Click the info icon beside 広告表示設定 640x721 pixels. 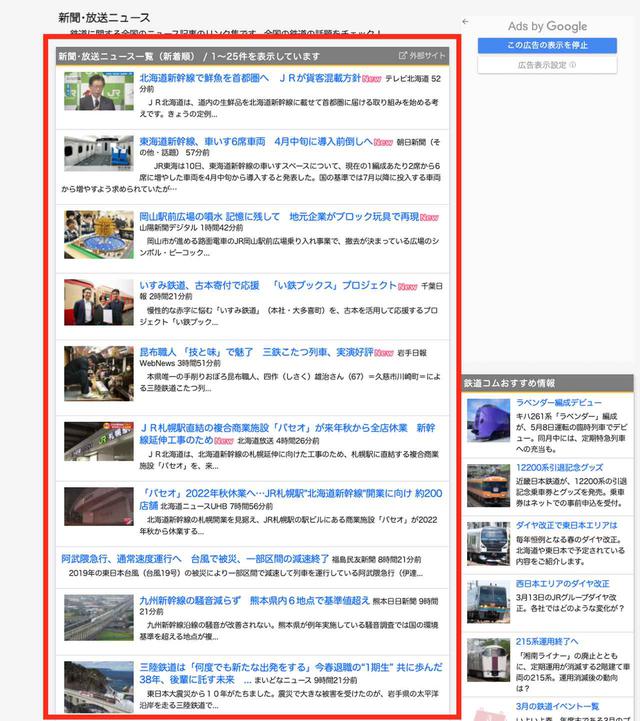tap(572, 65)
